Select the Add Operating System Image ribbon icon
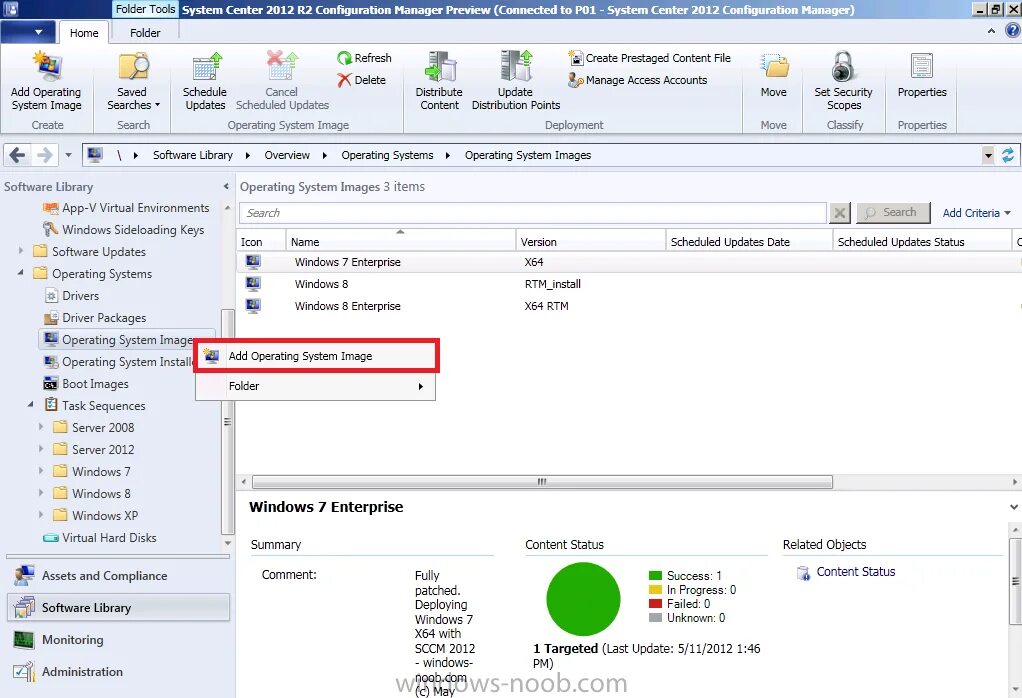 [46, 80]
